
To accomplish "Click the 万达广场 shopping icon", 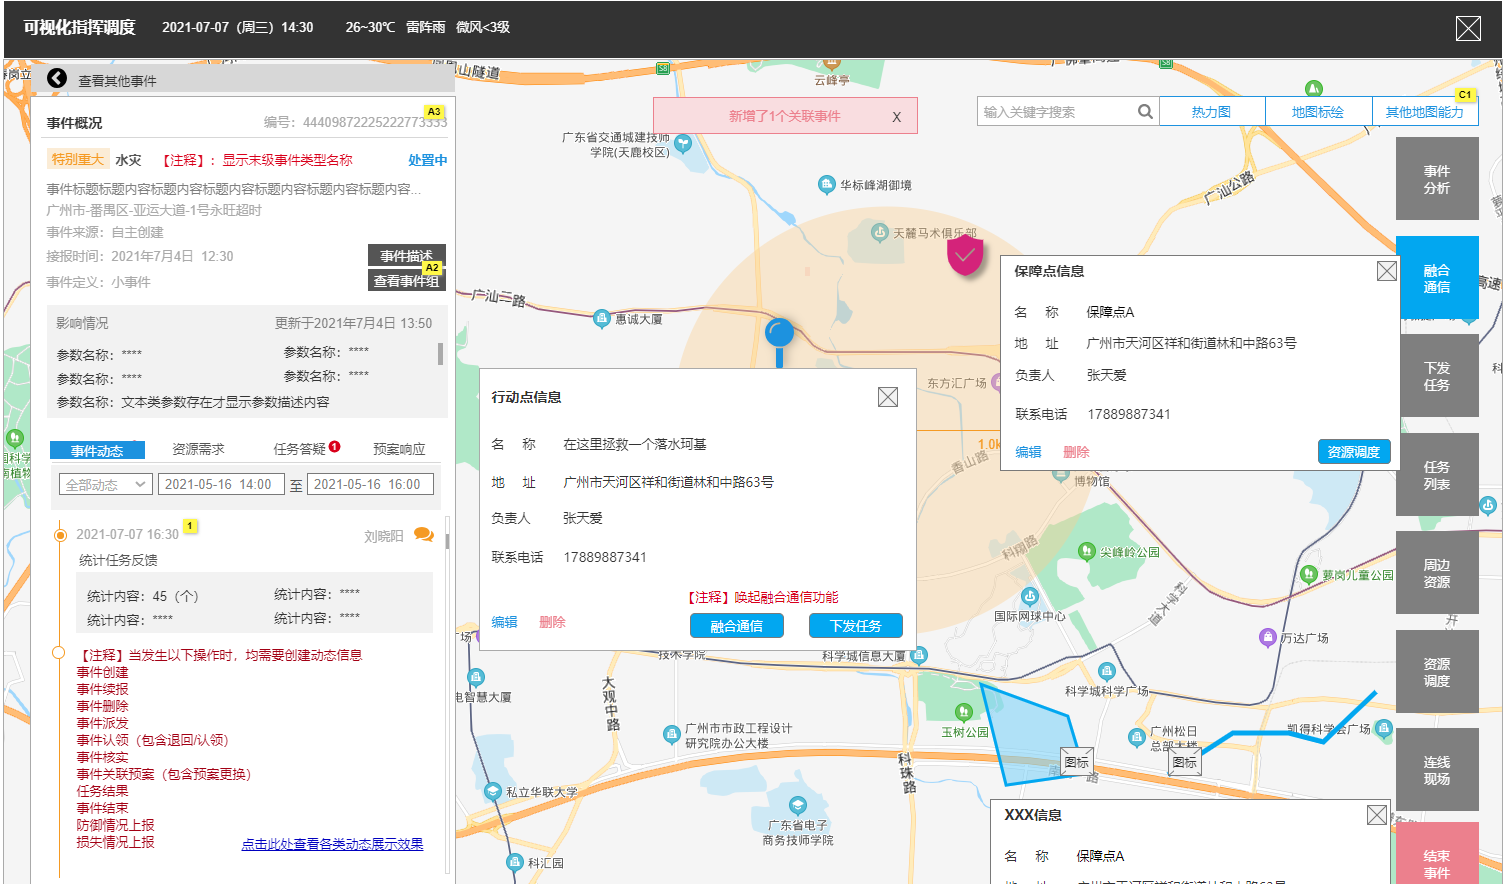I will point(1268,637).
